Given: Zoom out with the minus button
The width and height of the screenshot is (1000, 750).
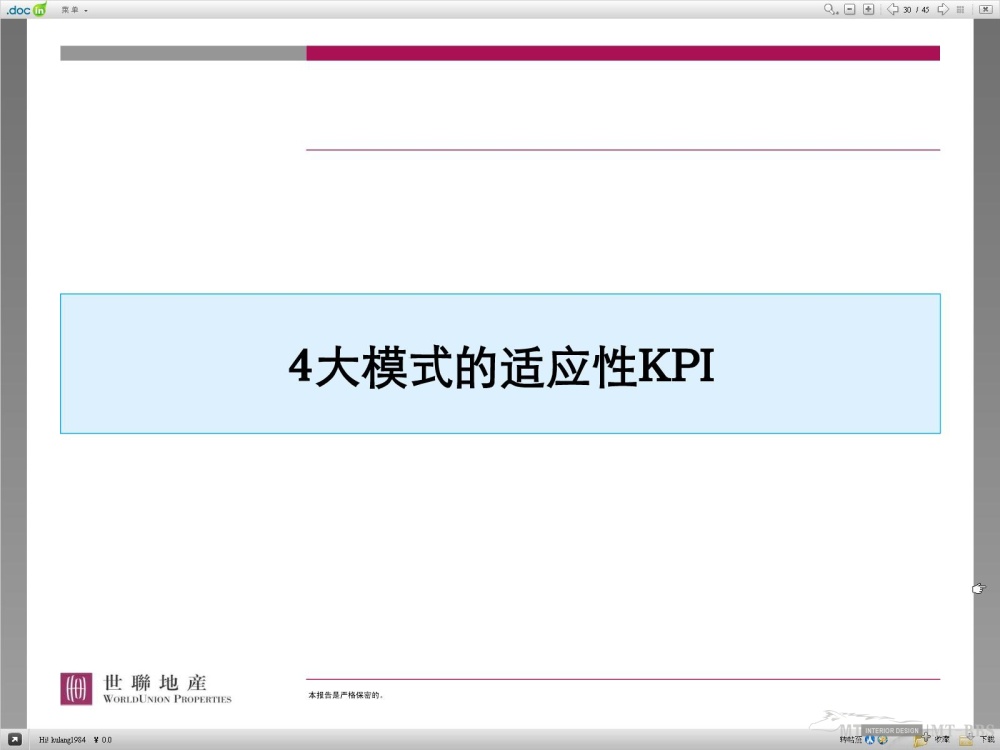Looking at the screenshot, I should 850,9.
